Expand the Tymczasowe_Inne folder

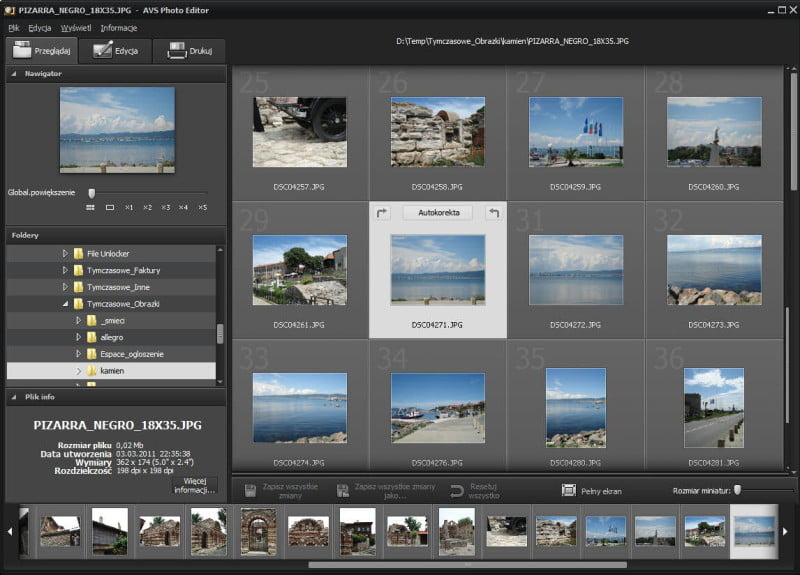point(65,287)
